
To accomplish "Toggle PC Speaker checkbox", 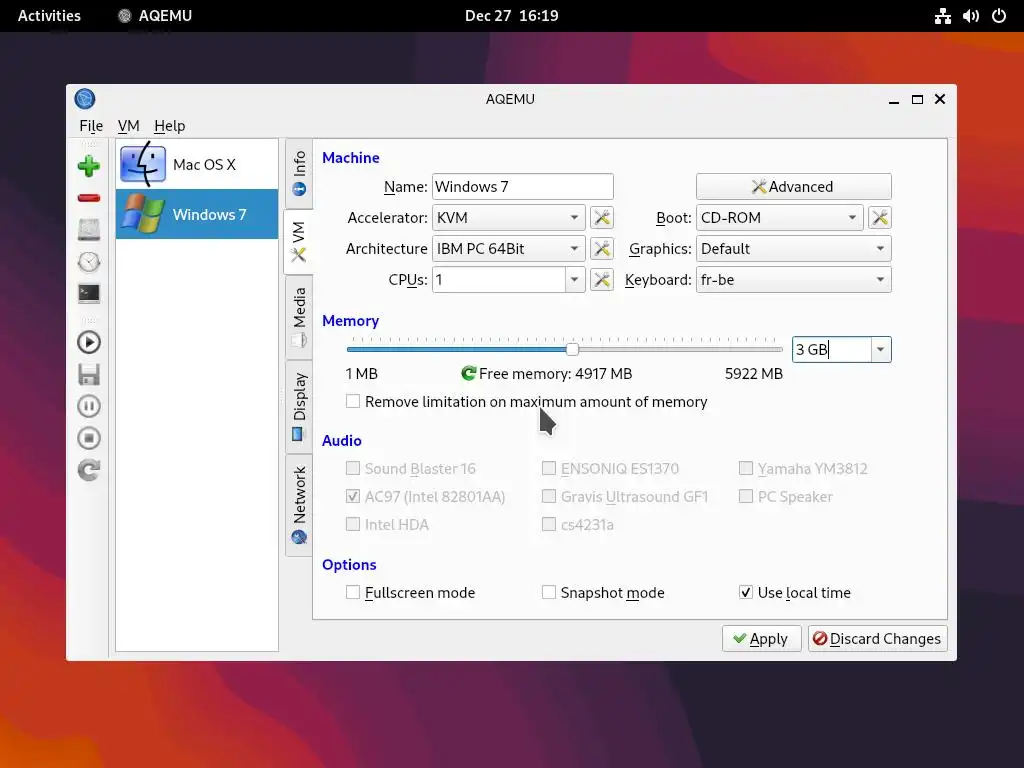I will click(745, 496).
